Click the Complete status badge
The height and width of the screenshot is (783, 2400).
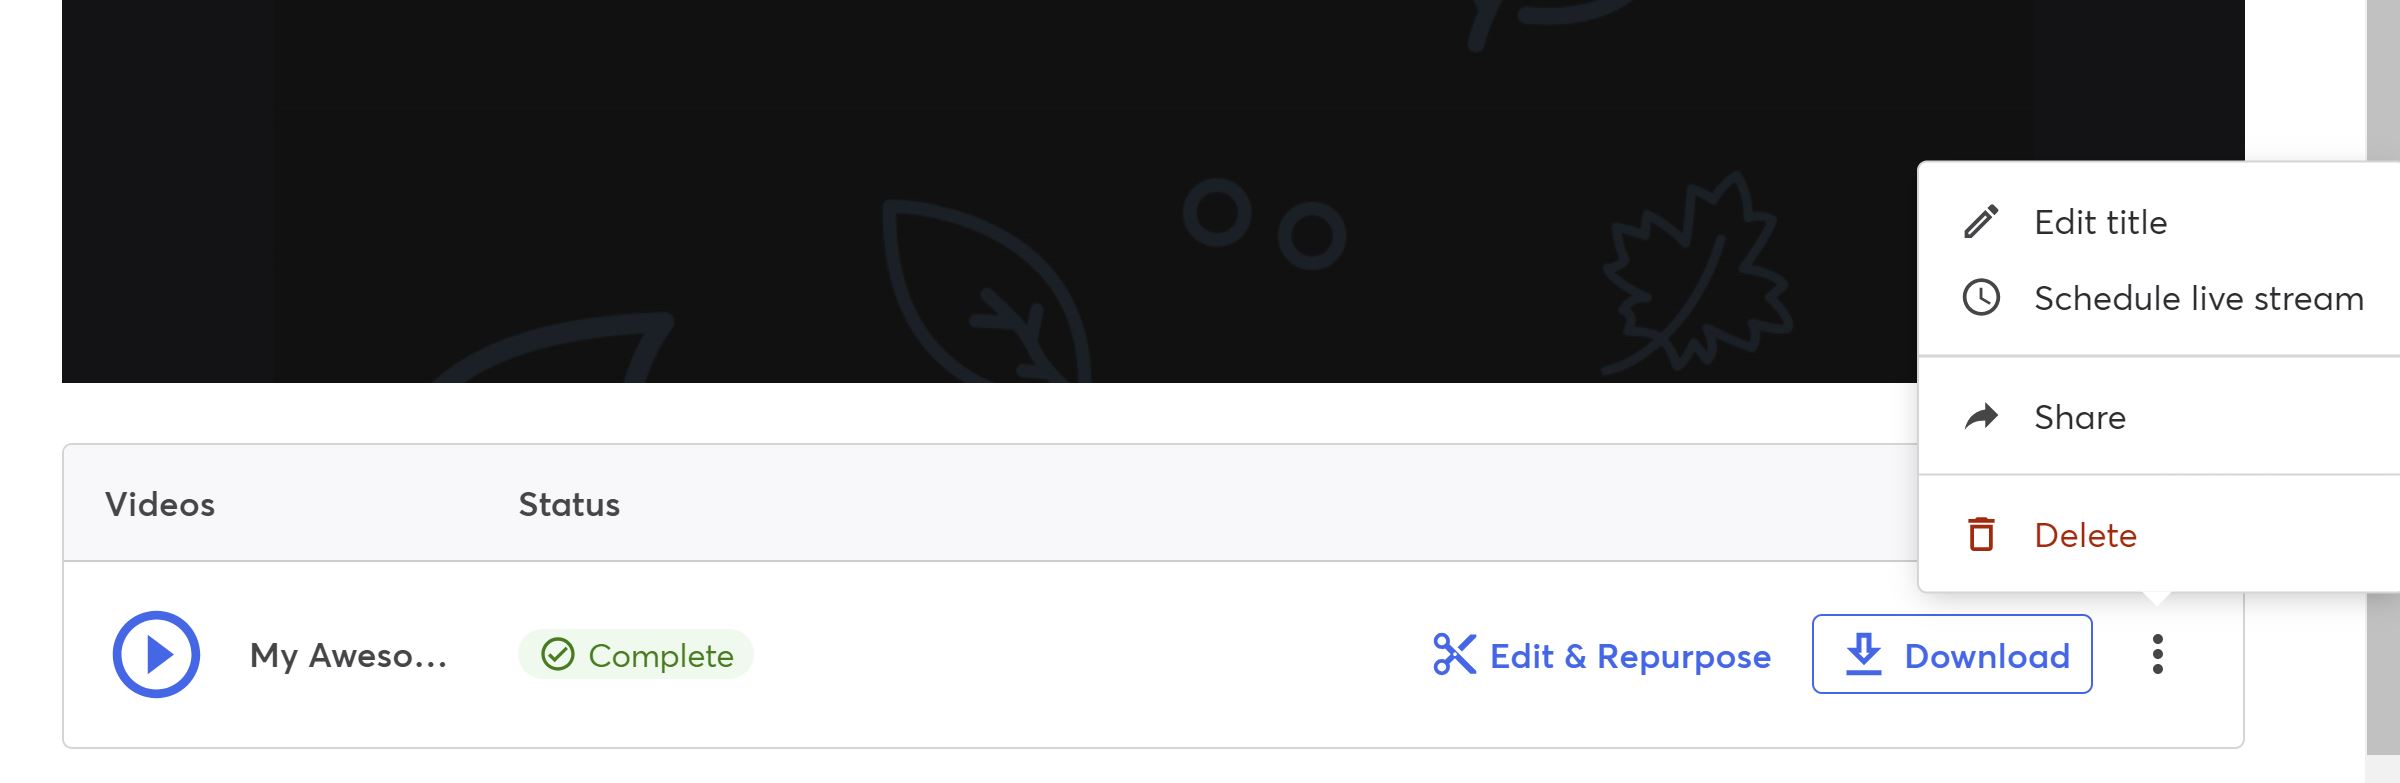pos(635,655)
